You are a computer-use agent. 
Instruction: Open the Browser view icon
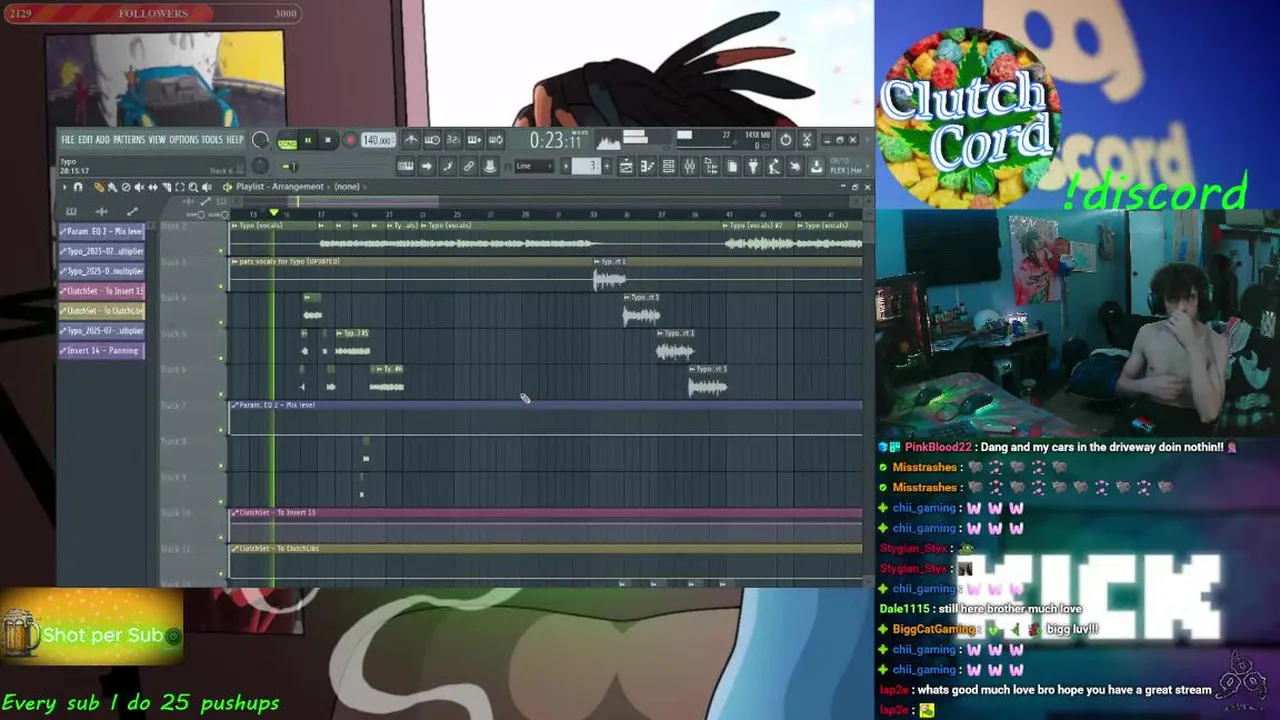[x=711, y=166]
